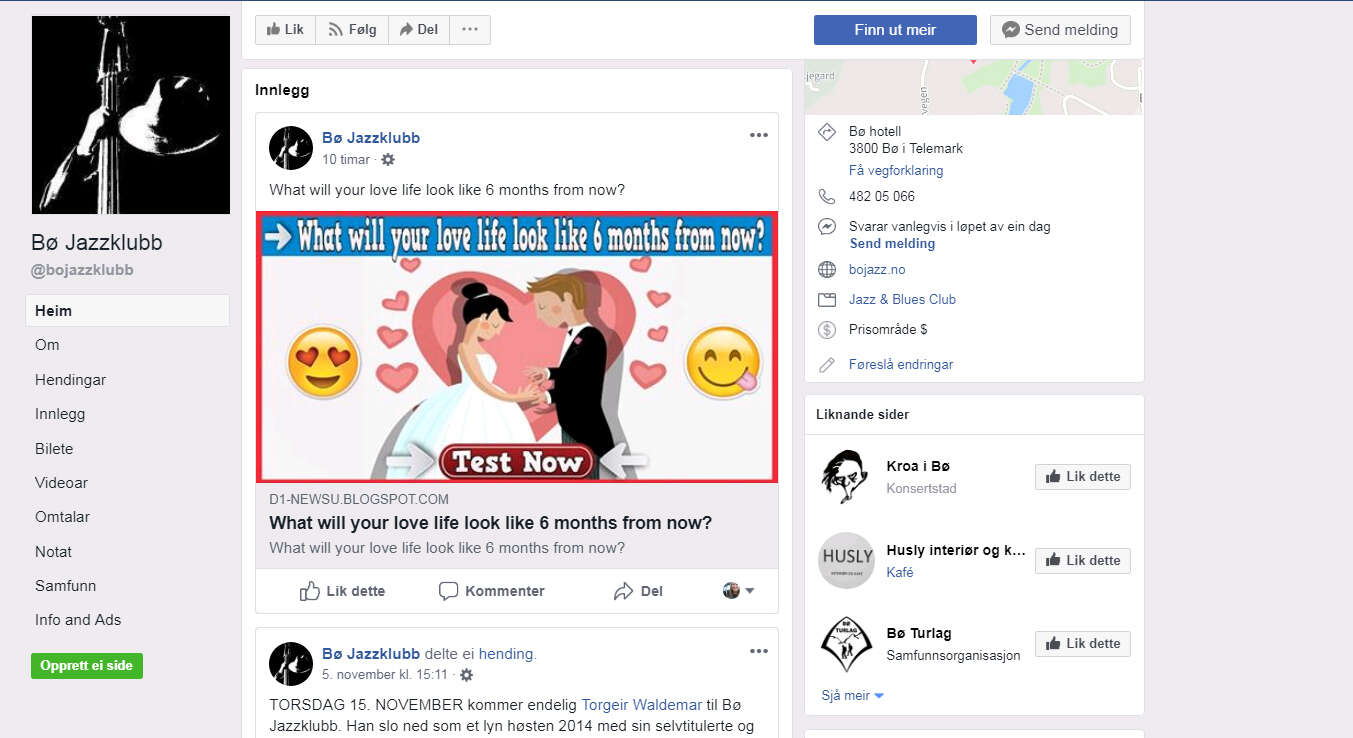
Task: Click the Bø Turlag page logo
Action: [845, 644]
